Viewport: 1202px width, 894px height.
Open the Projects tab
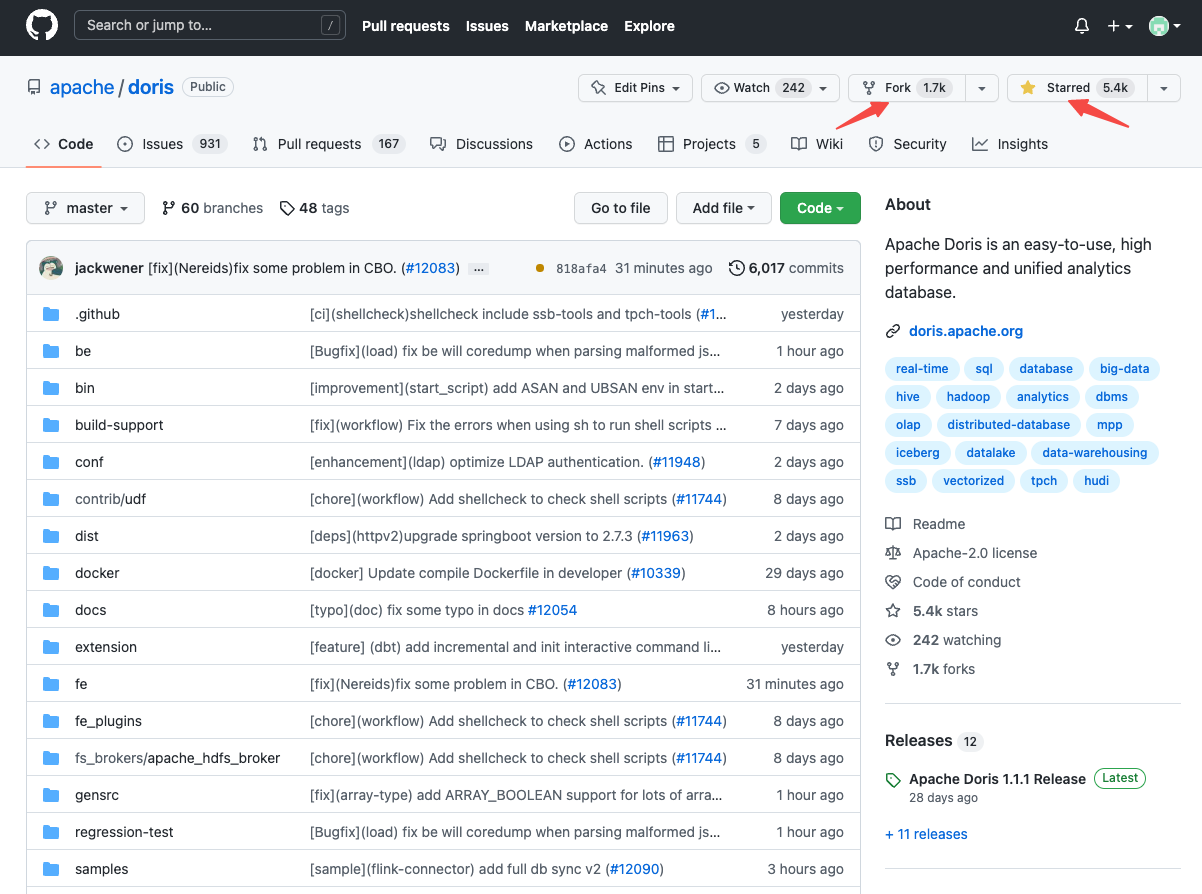(x=711, y=144)
